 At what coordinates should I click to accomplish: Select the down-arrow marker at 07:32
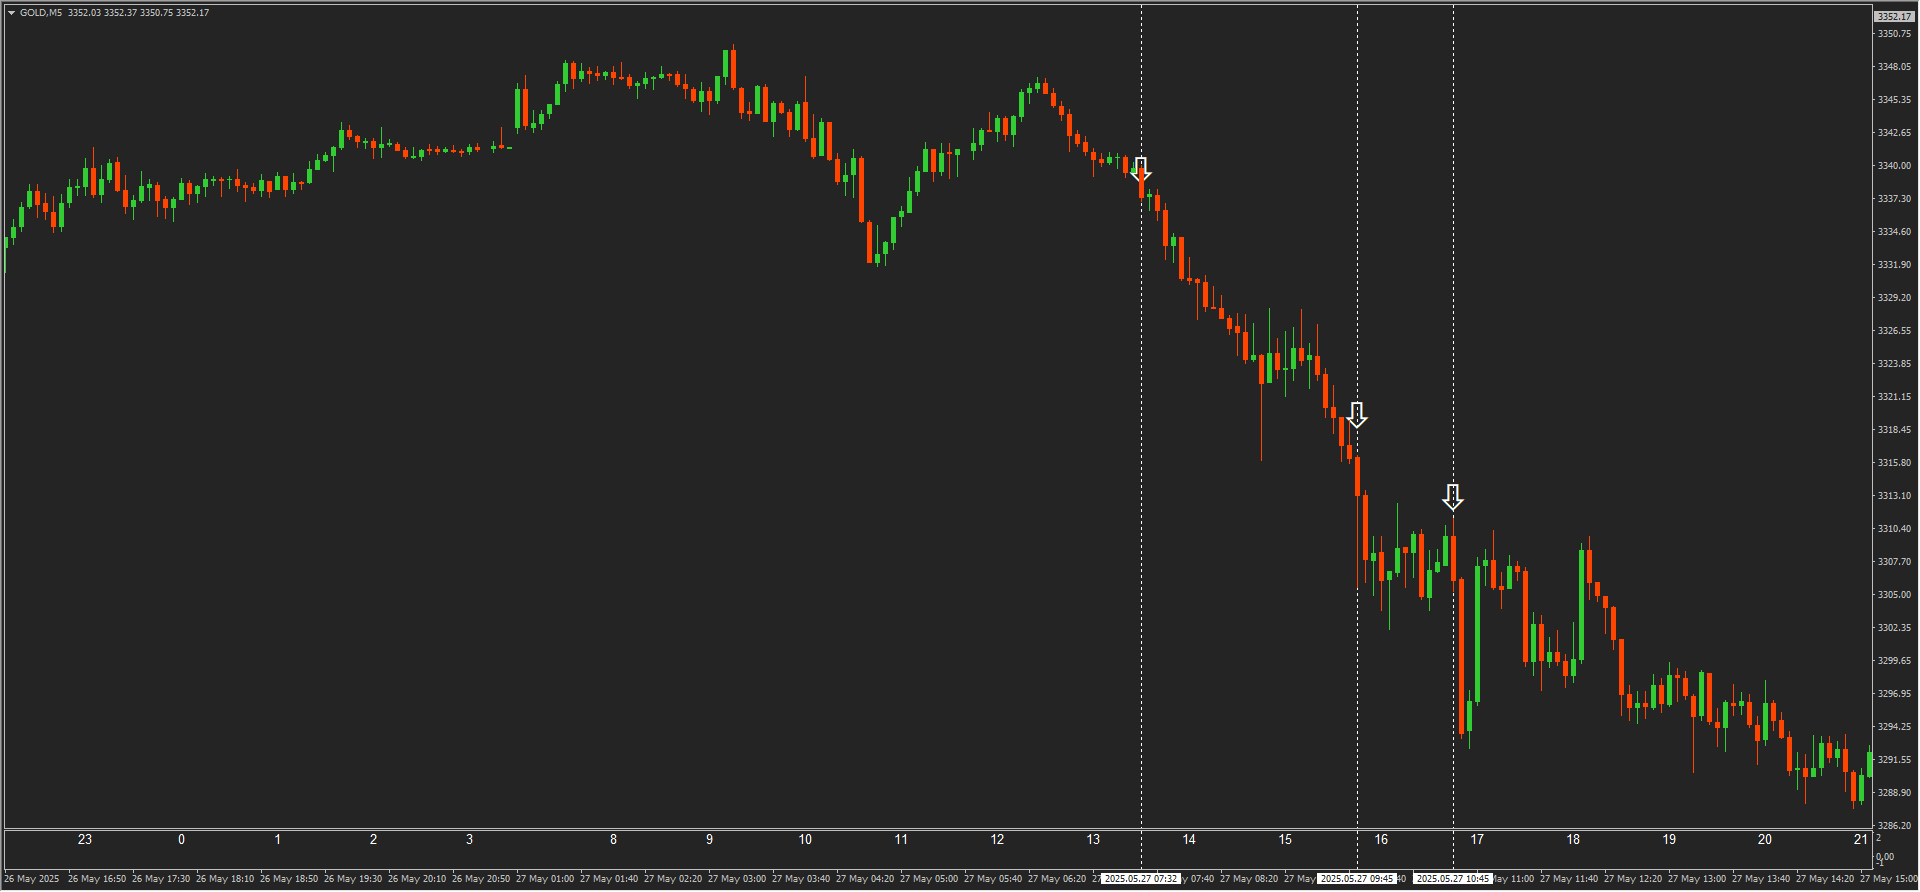coord(1141,170)
